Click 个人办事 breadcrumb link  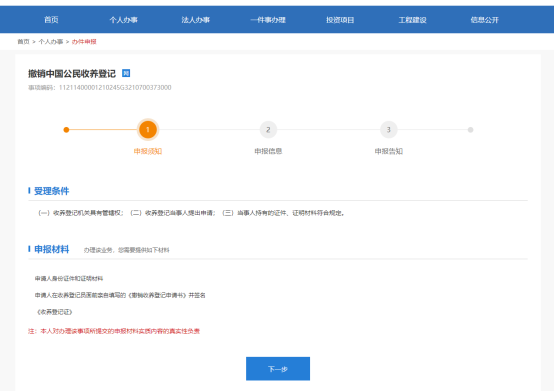51,42
